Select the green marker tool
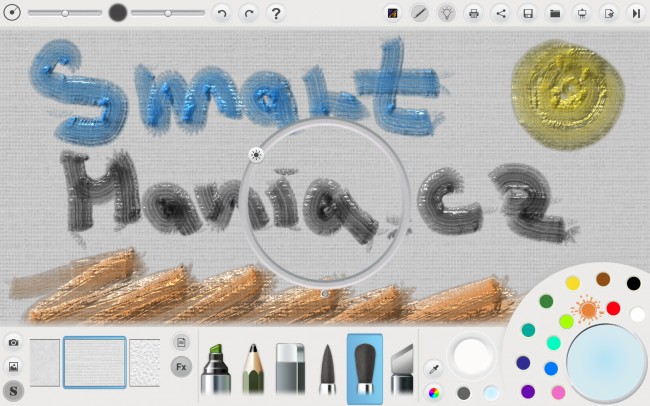650x406 pixels. click(x=216, y=369)
